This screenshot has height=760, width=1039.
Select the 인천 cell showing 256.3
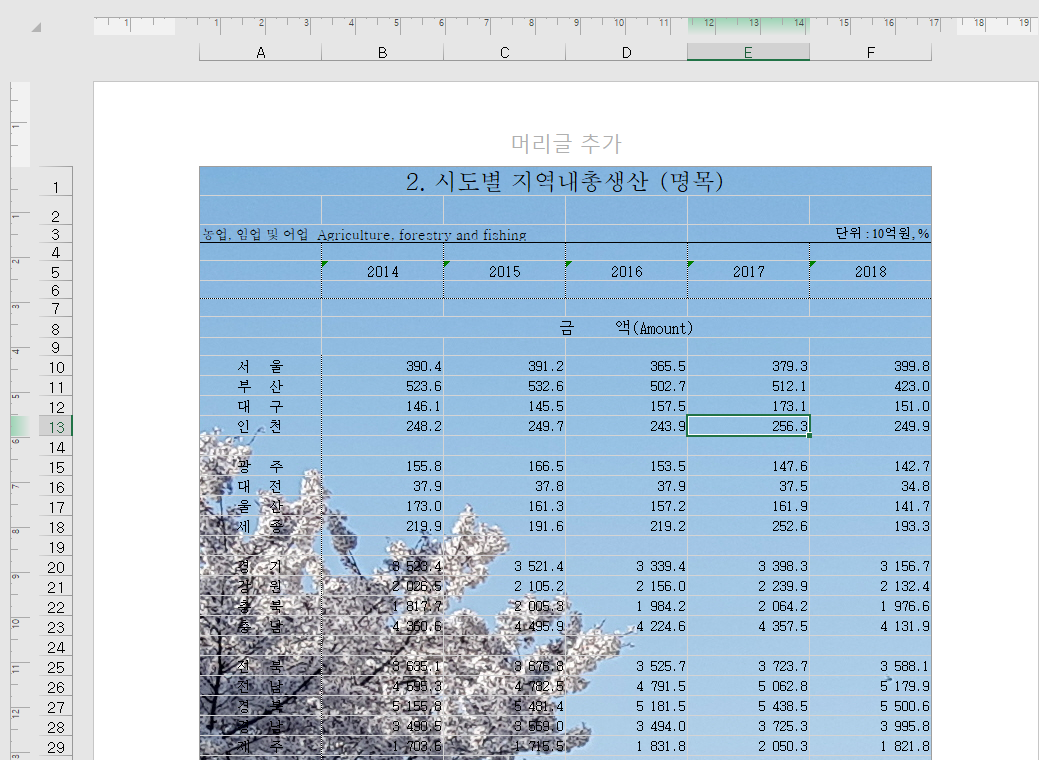coord(748,425)
